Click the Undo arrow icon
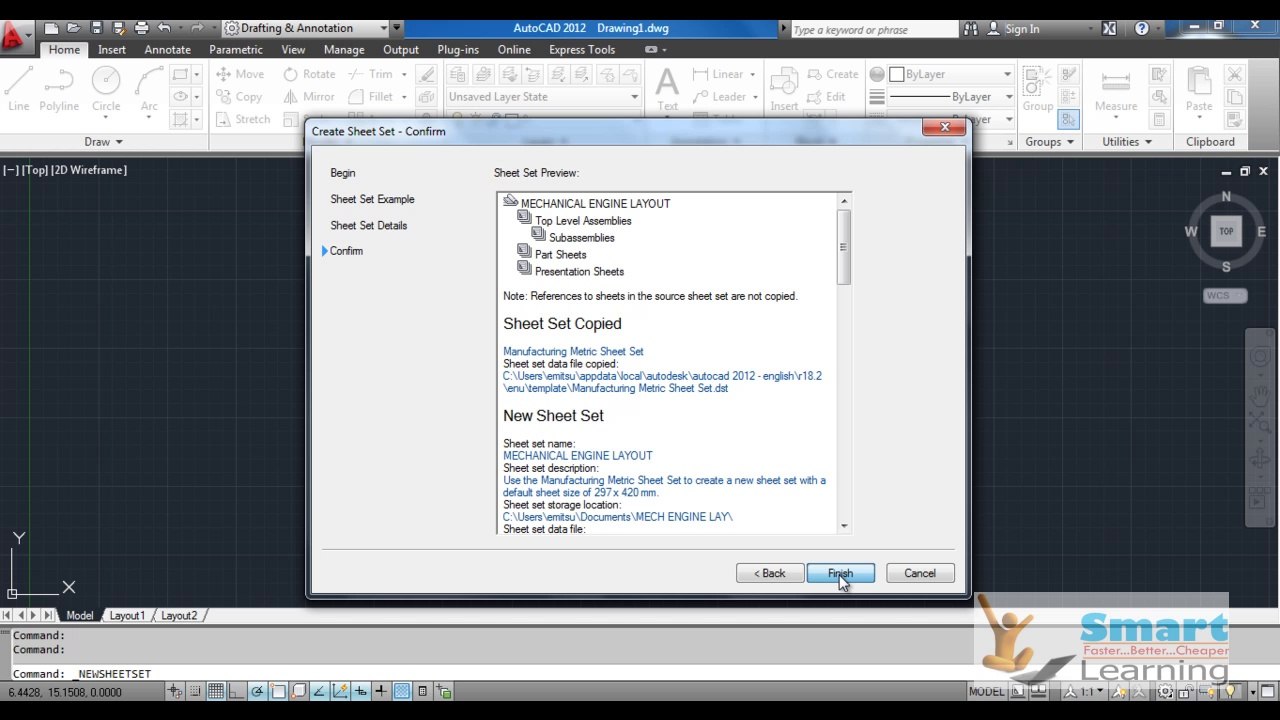Image resolution: width=1280 pixels, height=720 pixels. (164, 28)
